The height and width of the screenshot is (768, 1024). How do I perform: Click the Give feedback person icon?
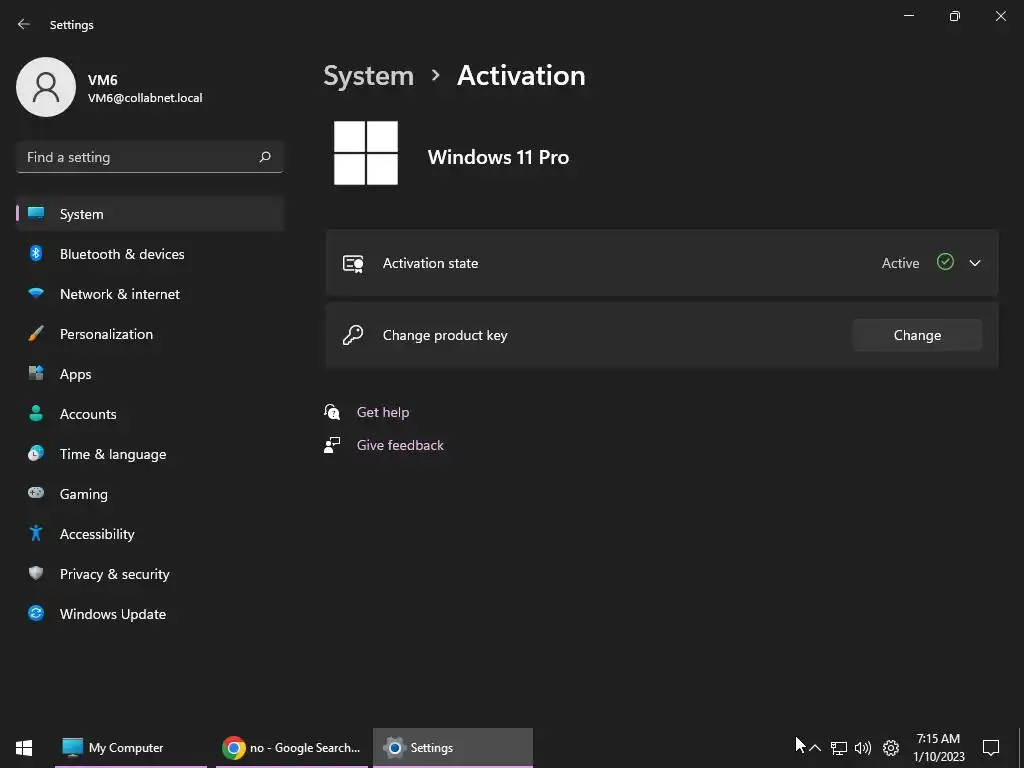332,445
